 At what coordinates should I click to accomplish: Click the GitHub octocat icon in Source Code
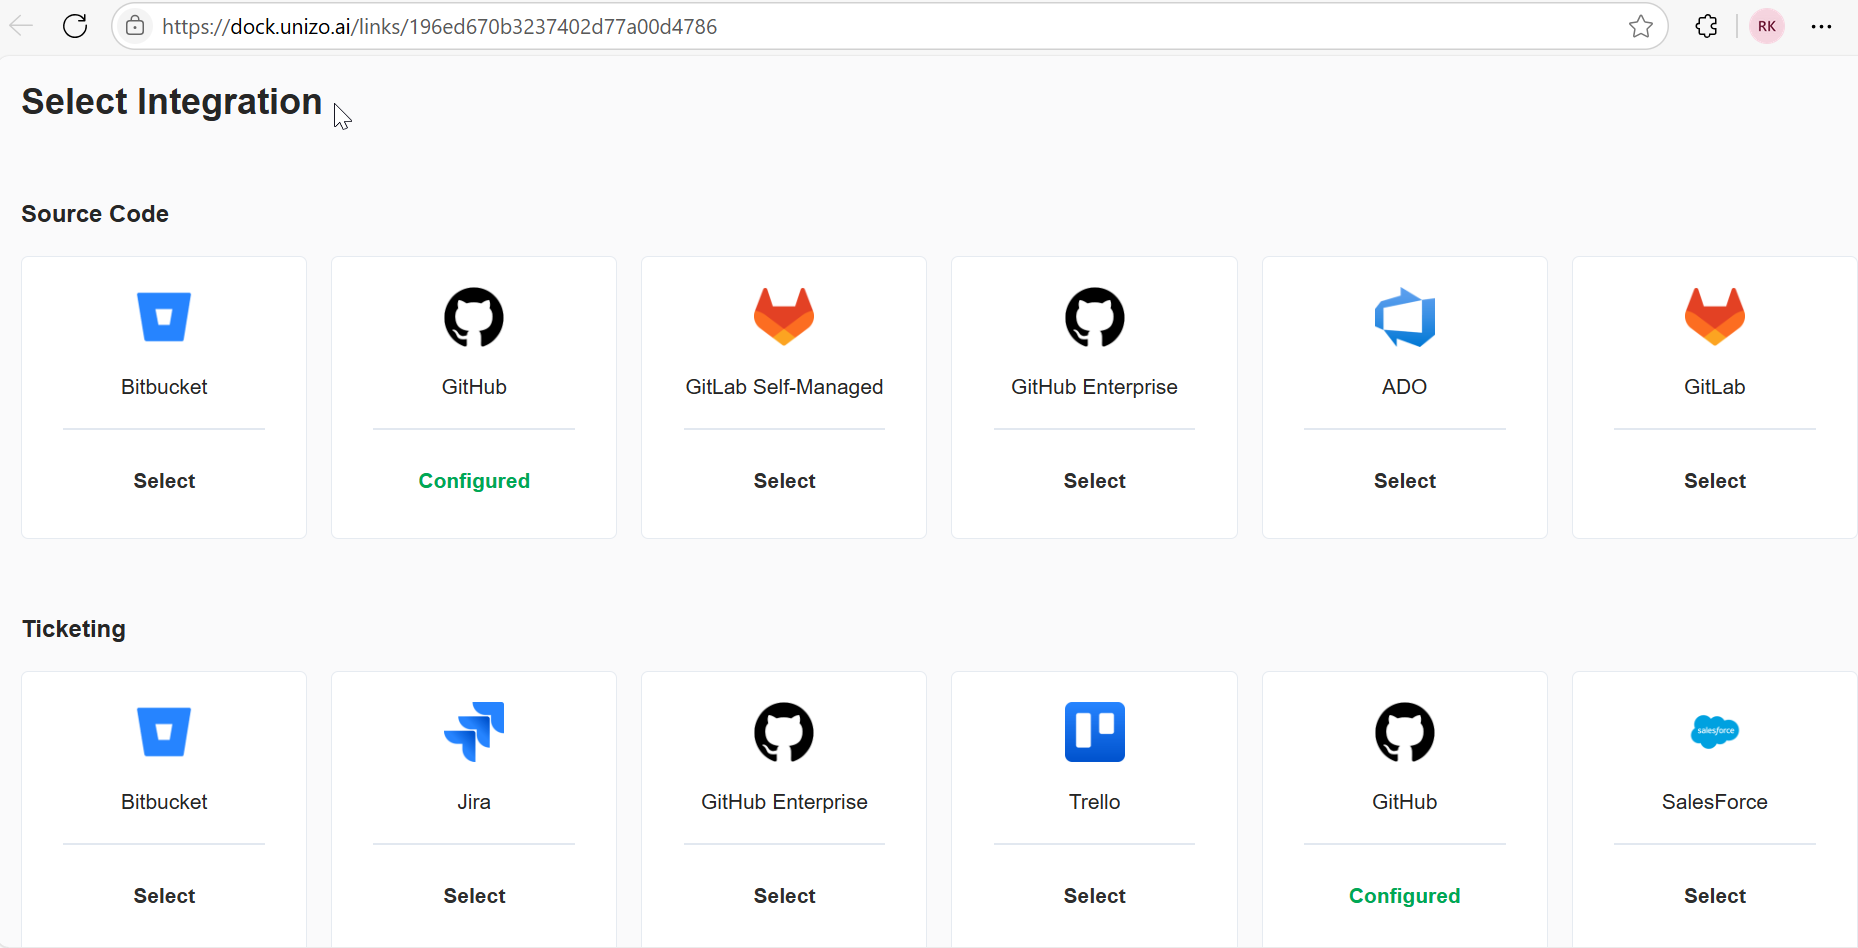pyautogui.click(x=473, y=316)
